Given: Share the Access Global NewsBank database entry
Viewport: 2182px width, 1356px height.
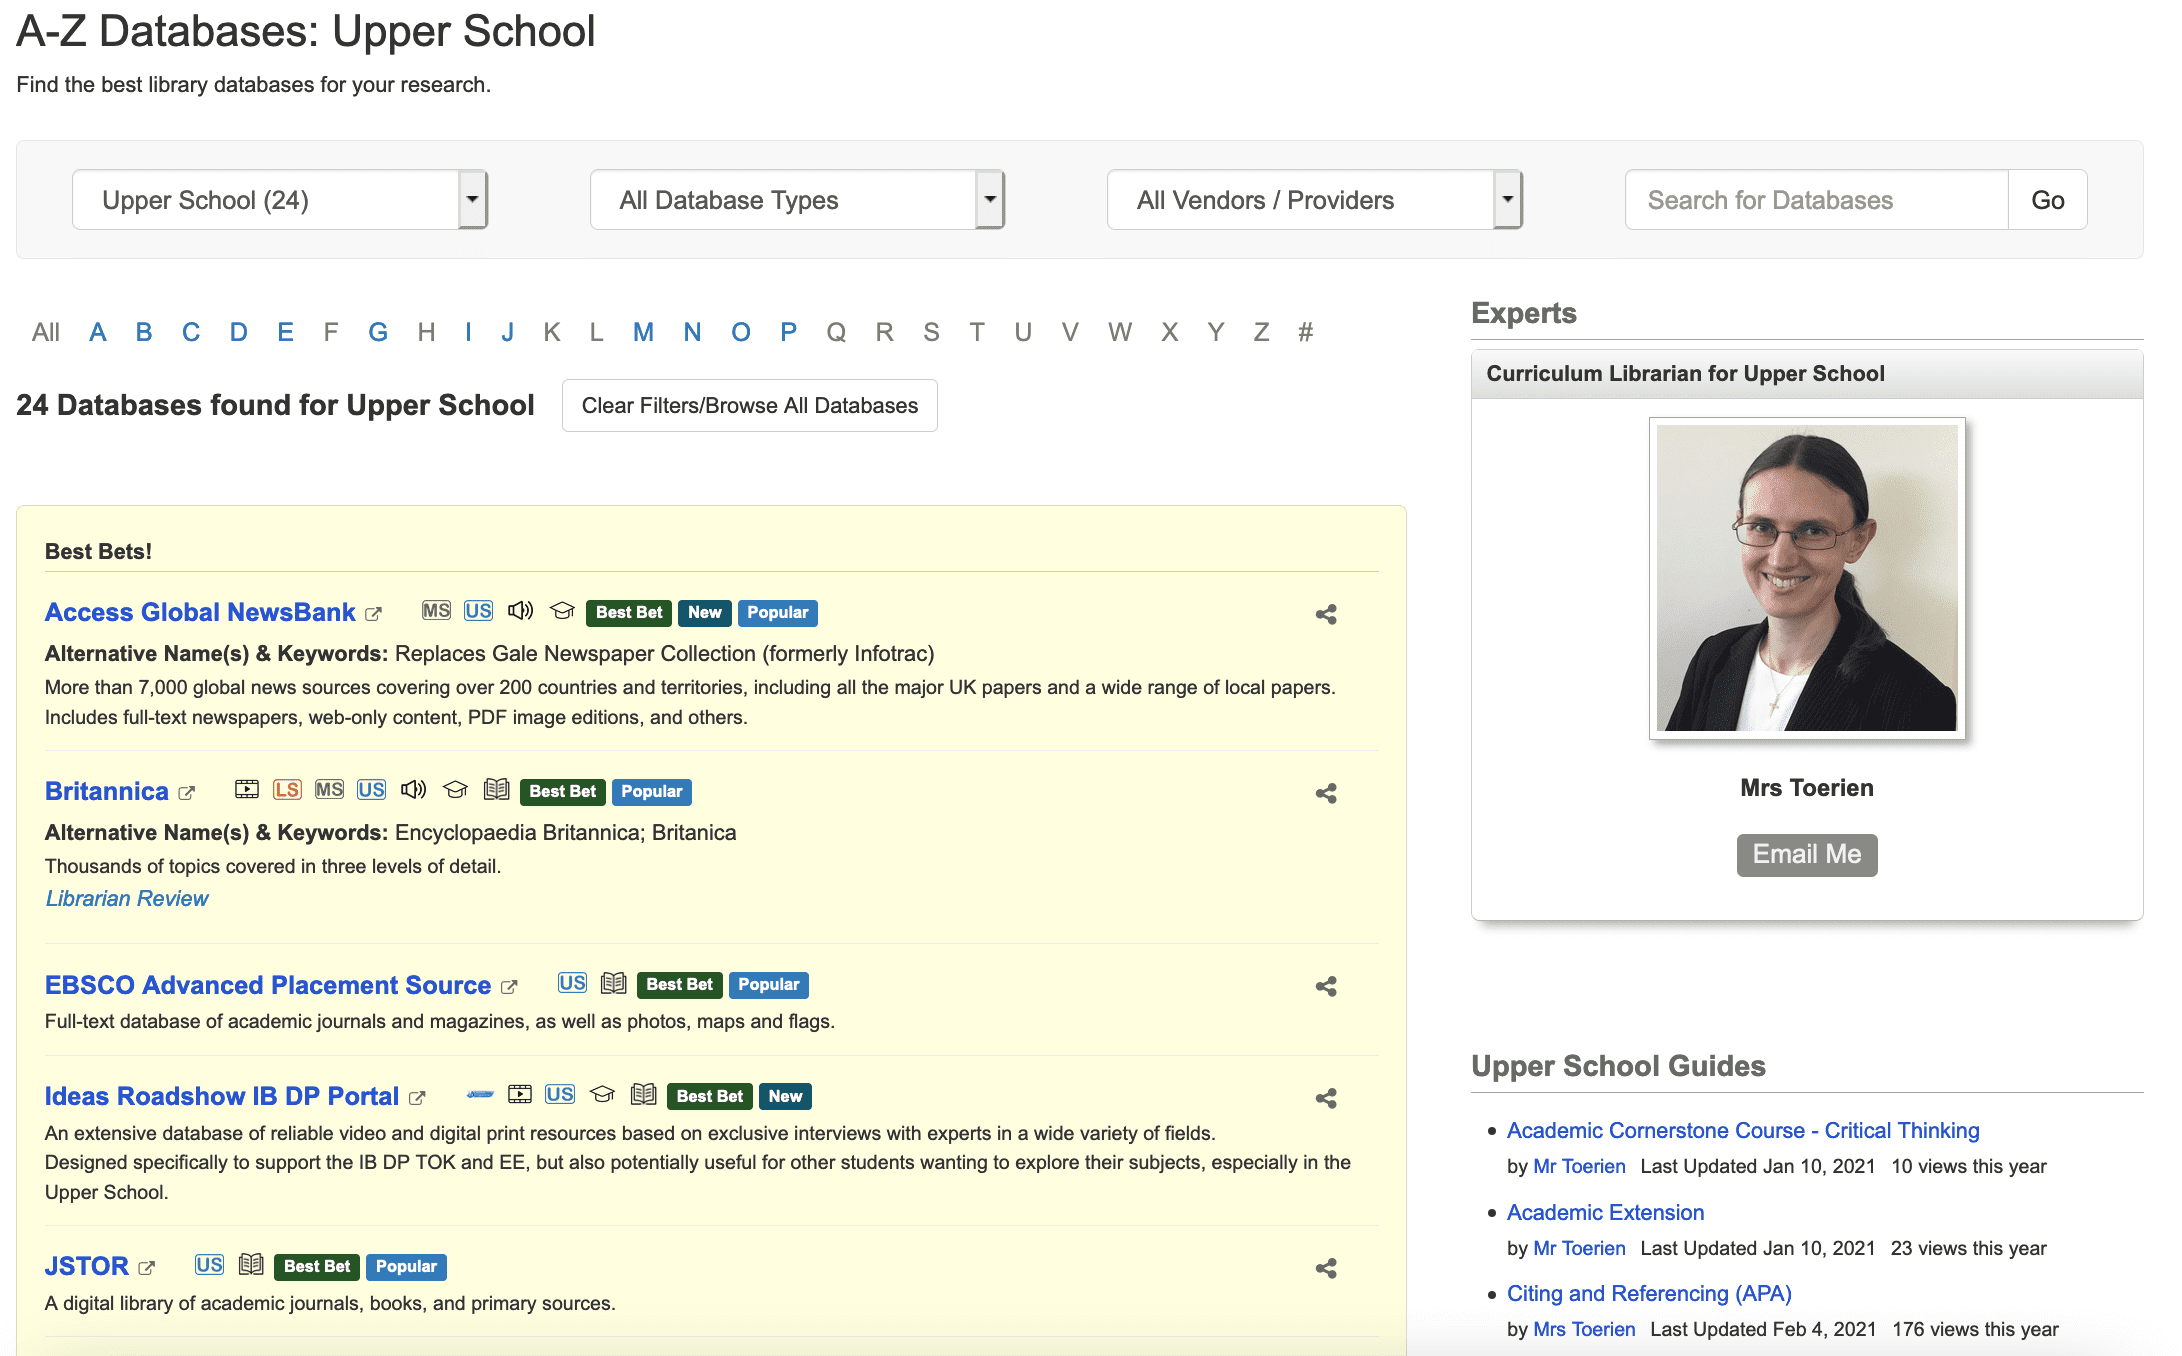Looking at the screenshot, I should pos(1326,614).
